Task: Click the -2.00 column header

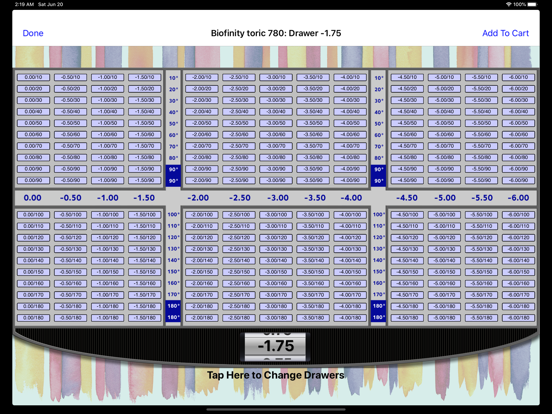Action: tap(198, 198)
